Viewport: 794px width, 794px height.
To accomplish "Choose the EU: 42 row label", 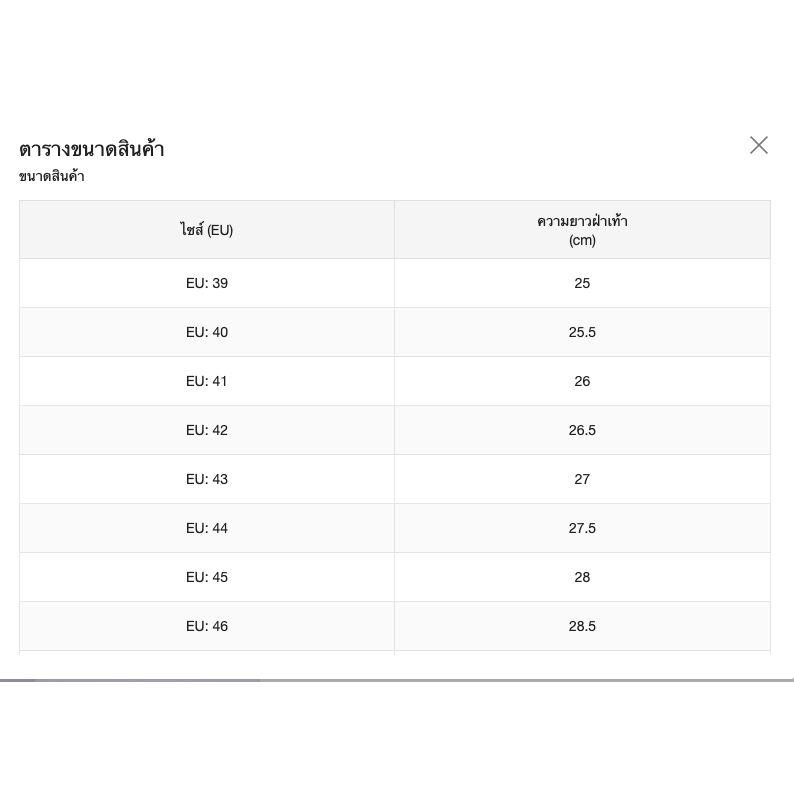I will (207, 430).
